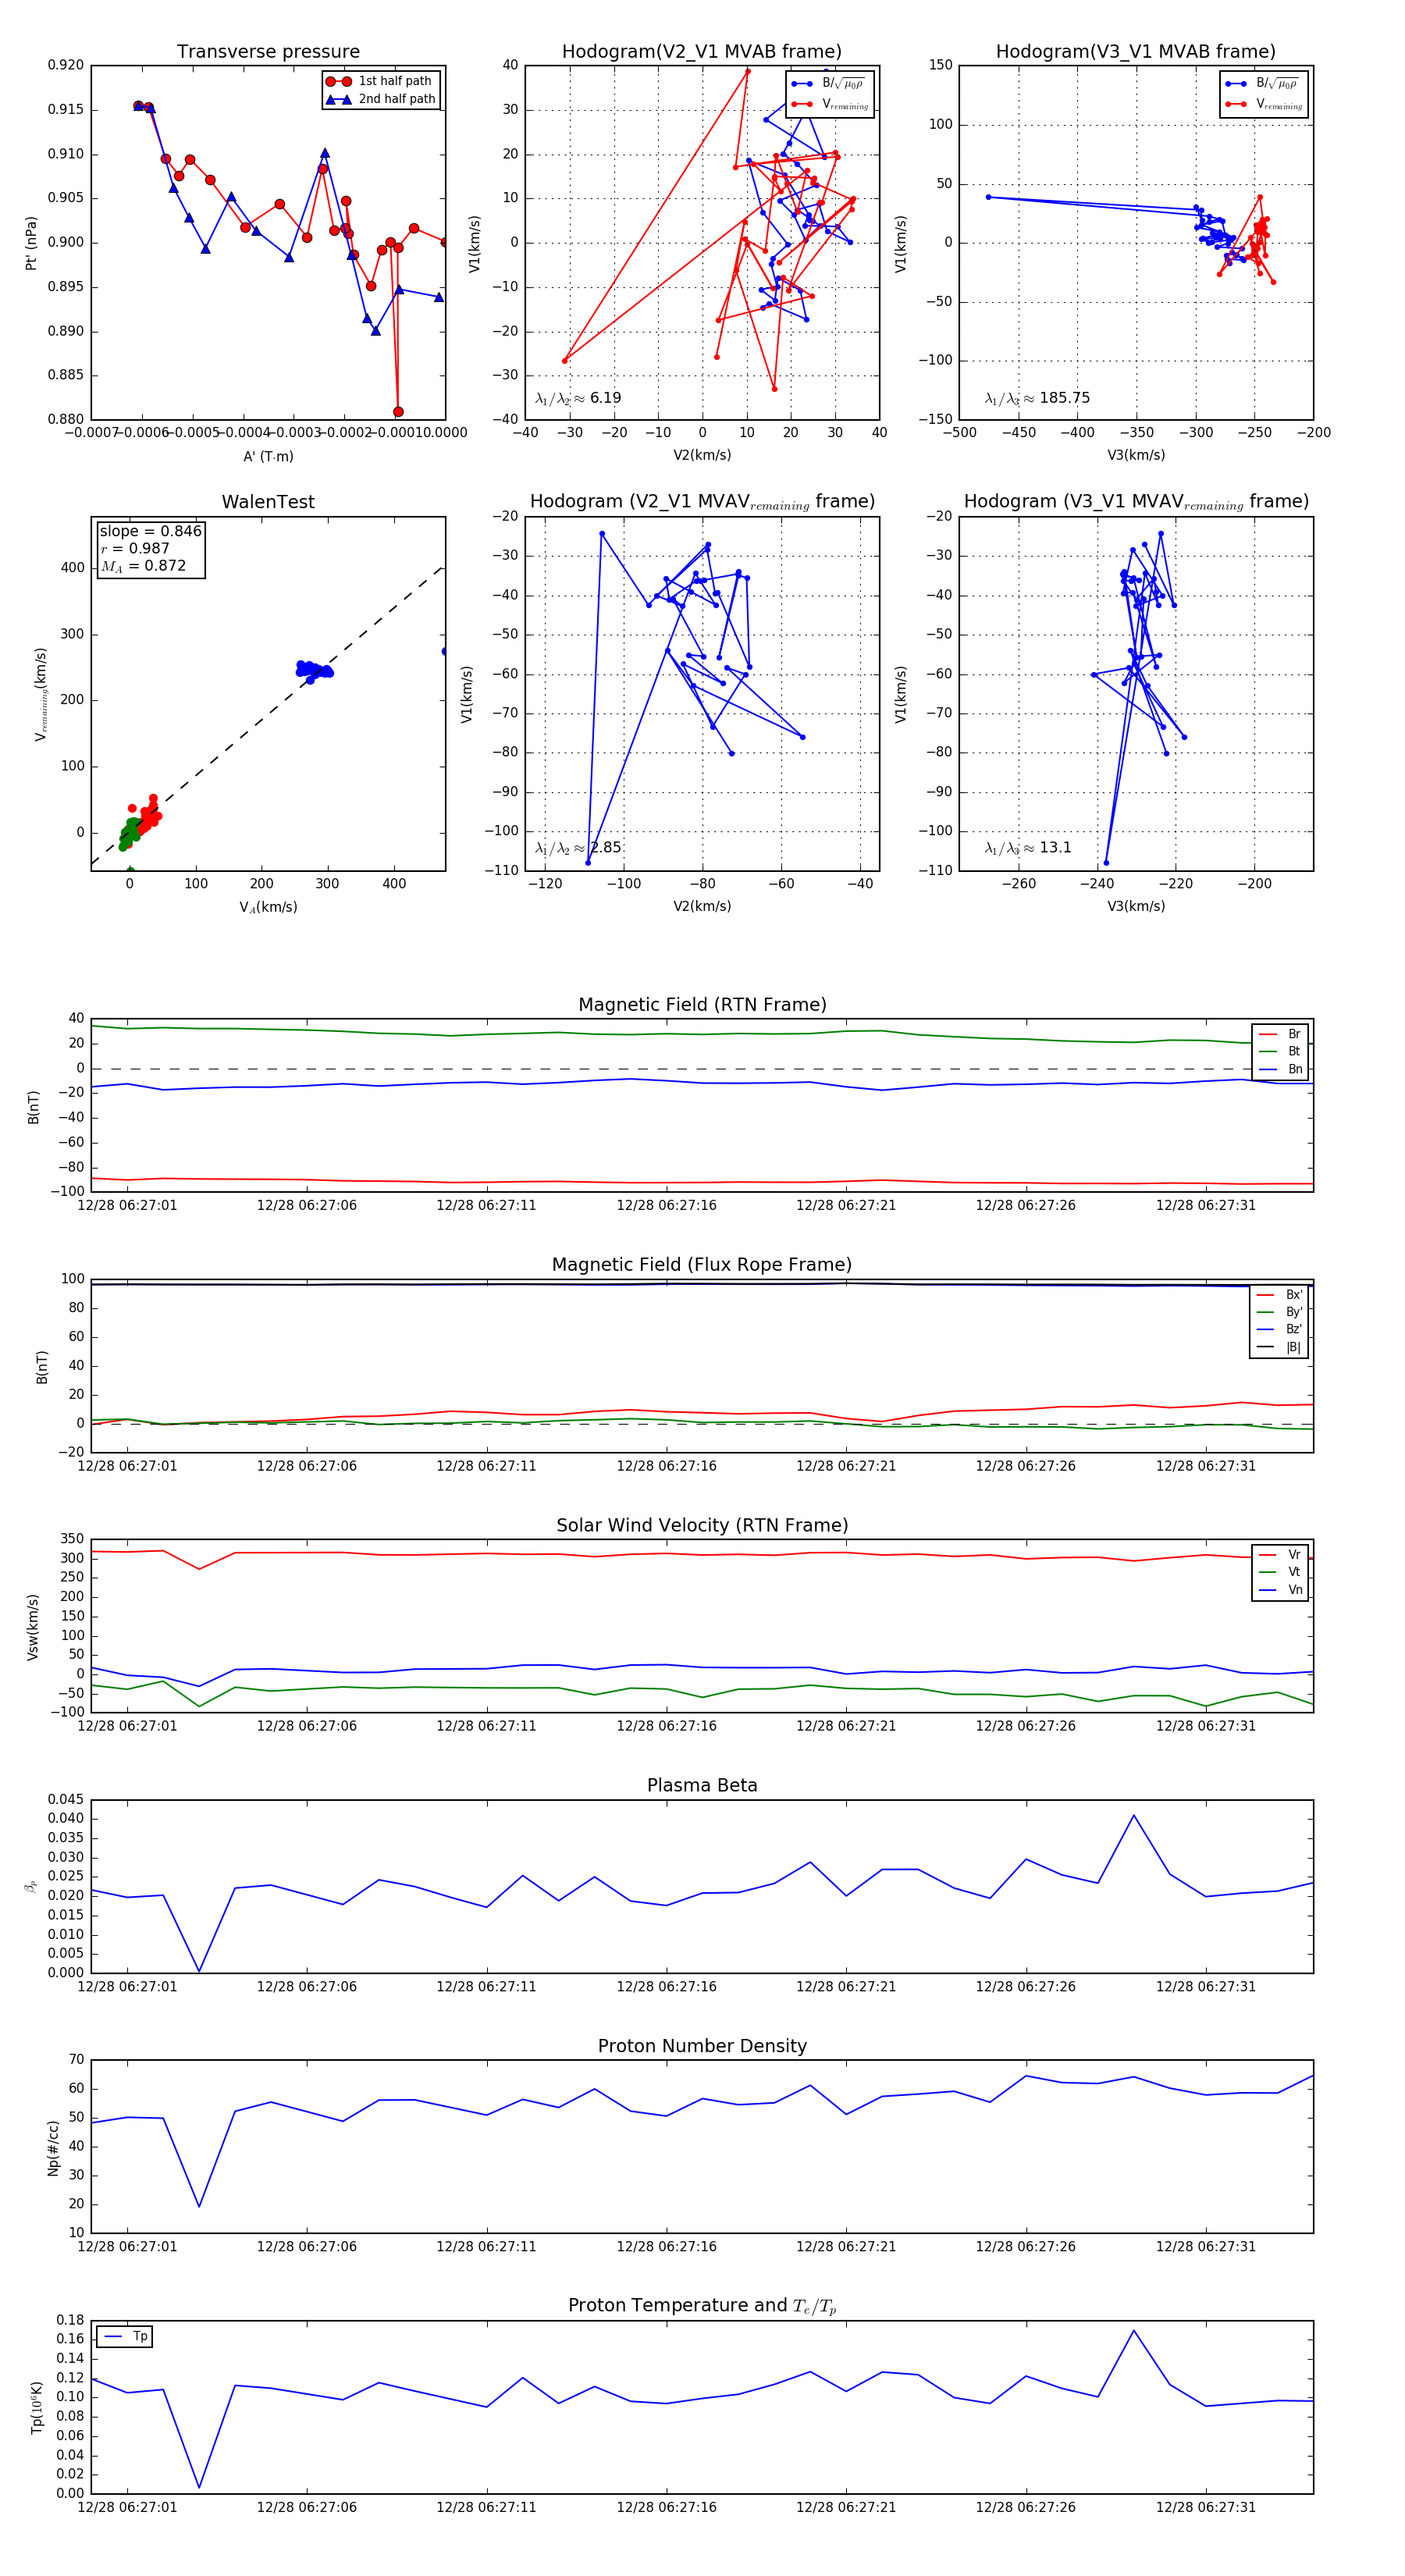Viewport: 1405px width, 2576px height.
Task: Click the Solar Wind Velocity (RTN Frame) title
Action: coord(701,1525)
